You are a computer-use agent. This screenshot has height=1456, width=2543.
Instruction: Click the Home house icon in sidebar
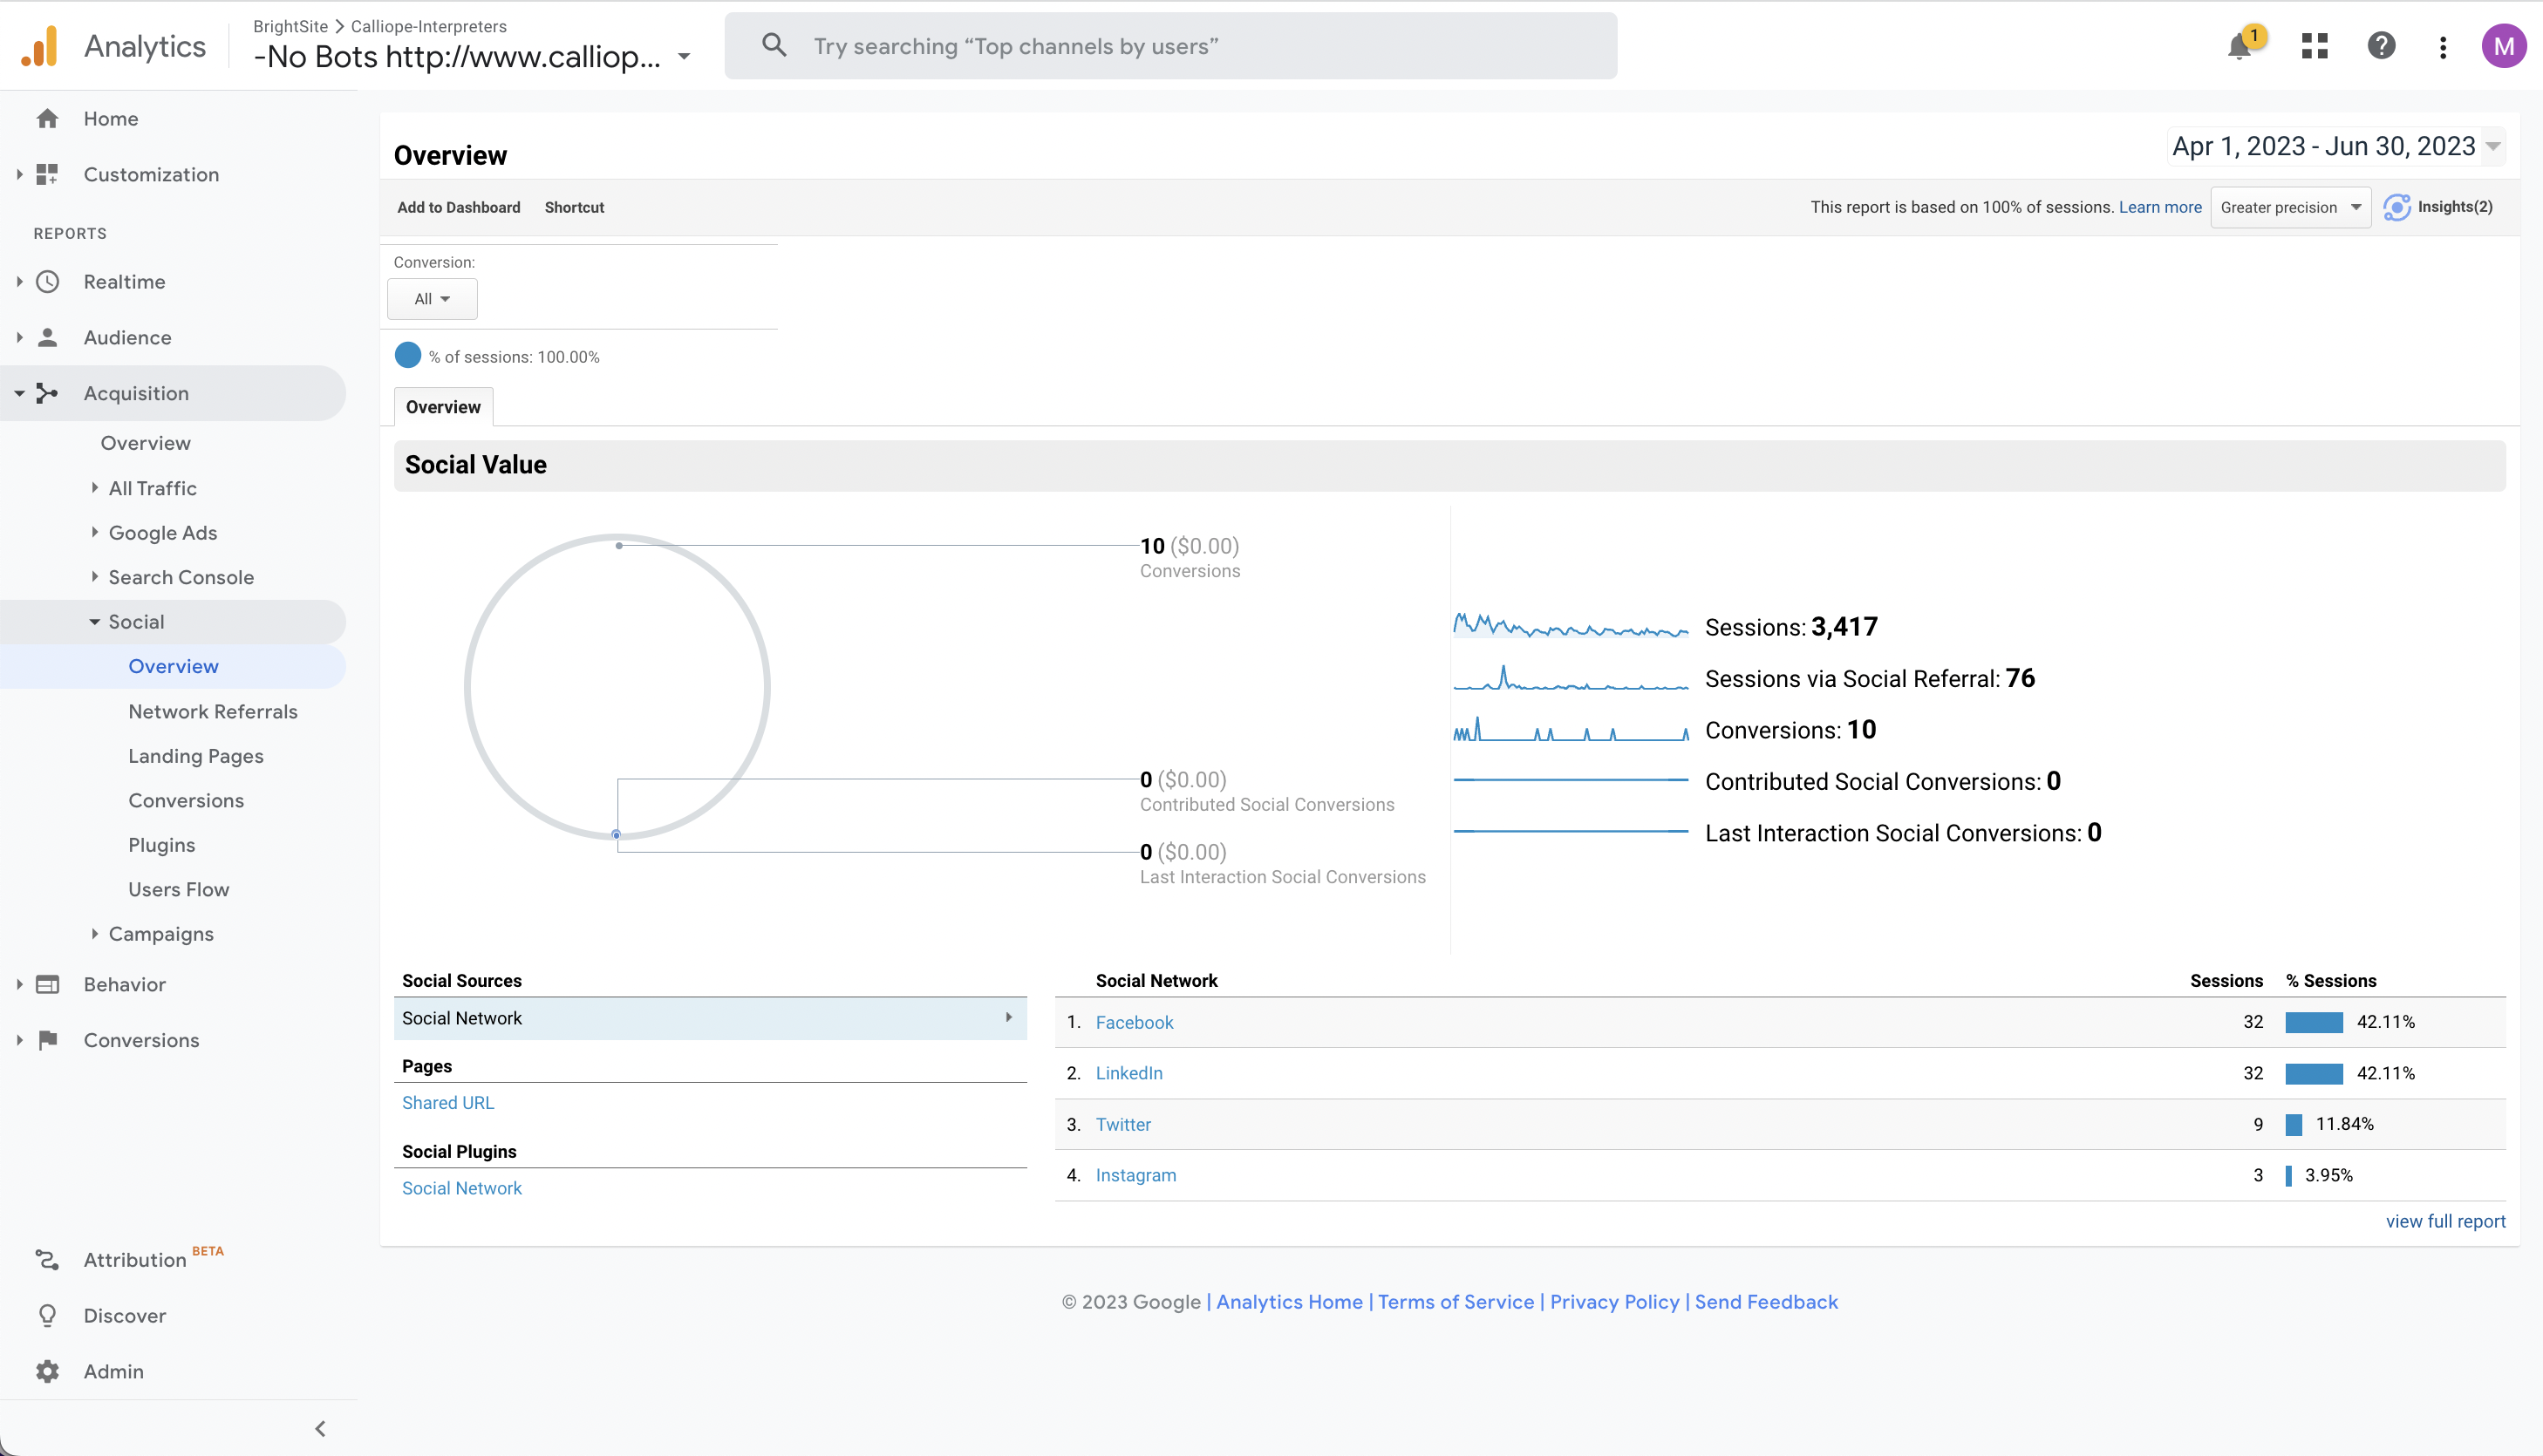47,118
